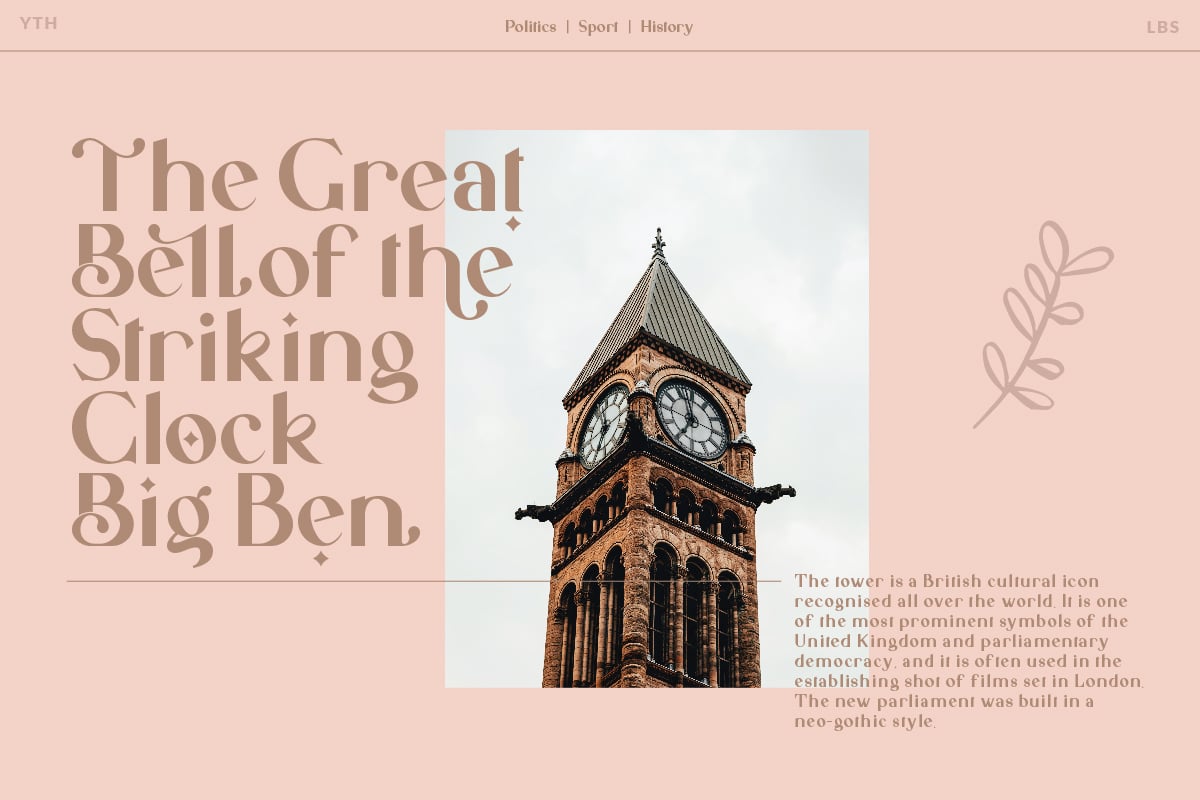Click the leaf branch illustration

point(1042,325)
